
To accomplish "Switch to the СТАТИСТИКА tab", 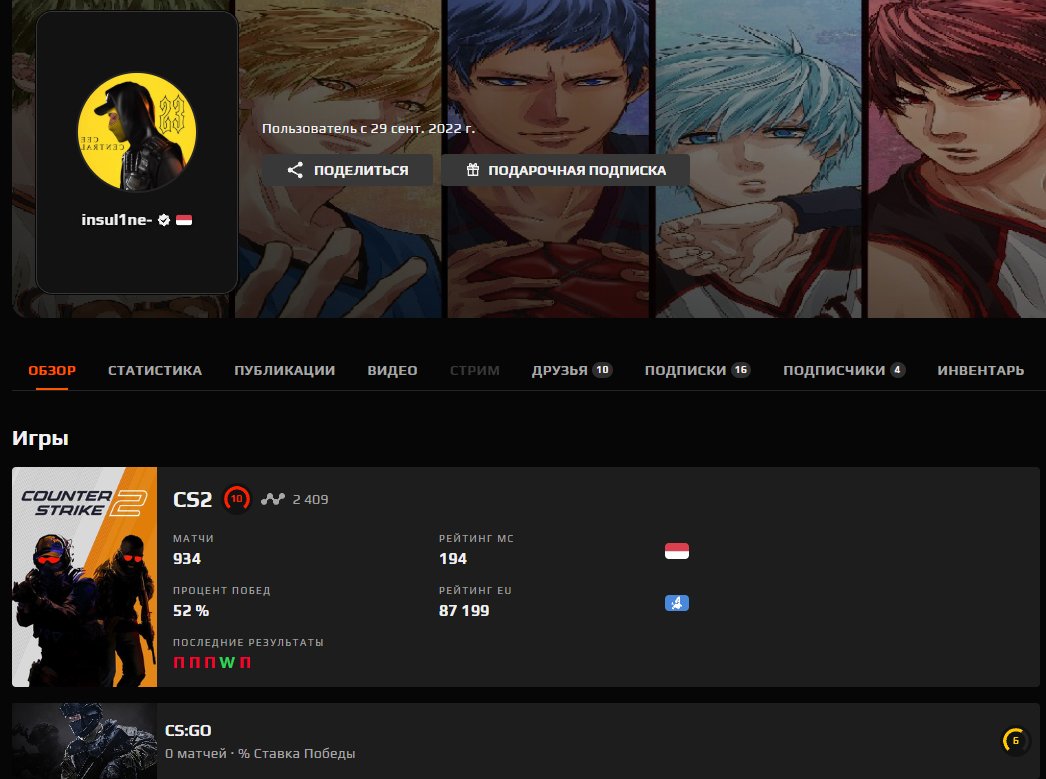I will [x=155, y=370].
